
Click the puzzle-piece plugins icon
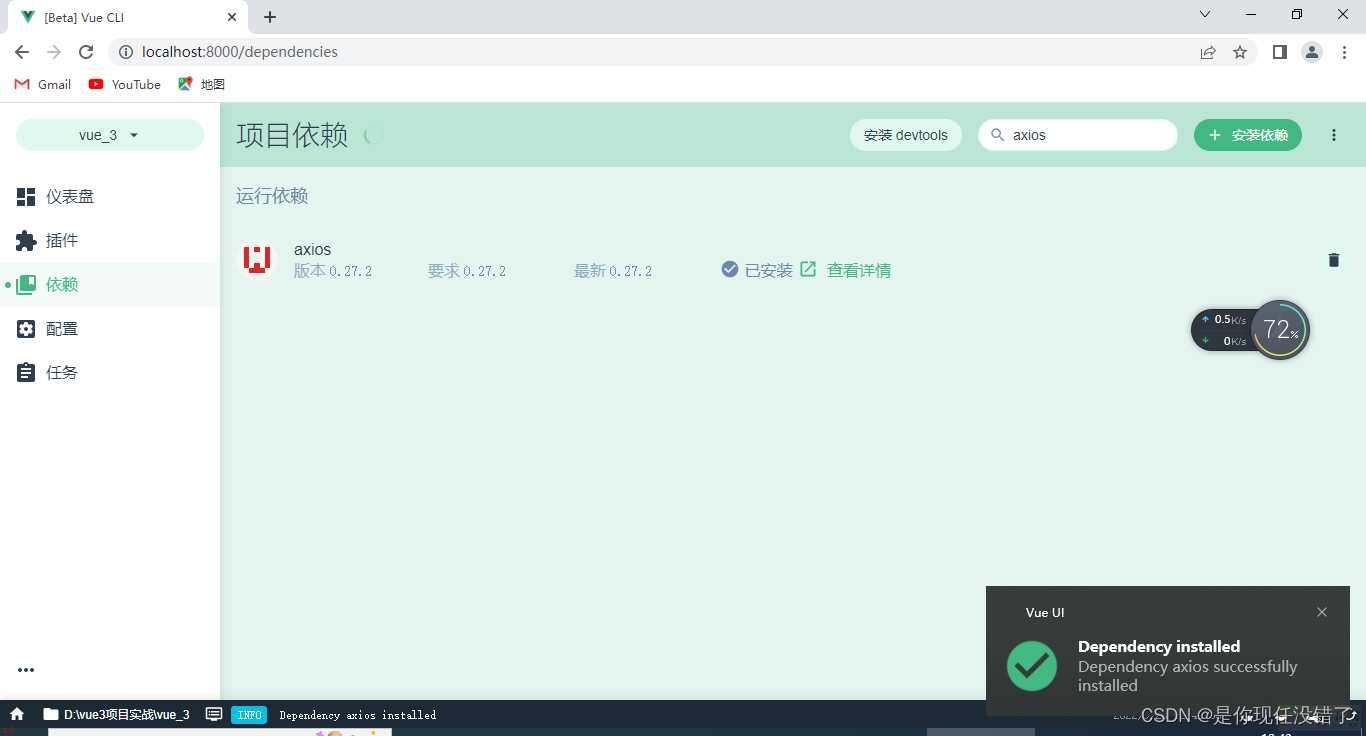26,241
